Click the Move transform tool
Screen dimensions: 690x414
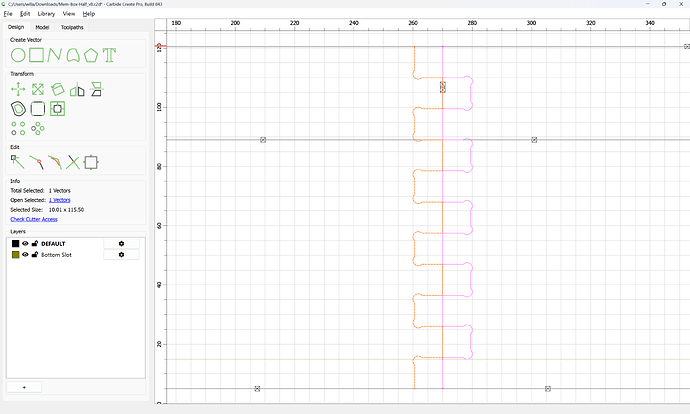(x=18, y=89)
